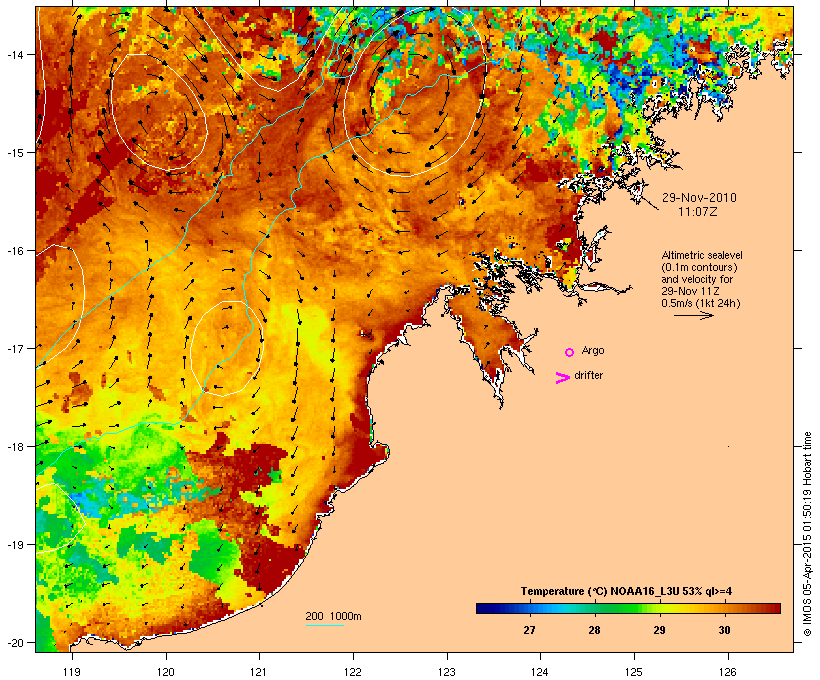Click the '29-Nov 11Z' caption line
The width and height of the screenshot is (820, 680).
click(x=690, y=291)
